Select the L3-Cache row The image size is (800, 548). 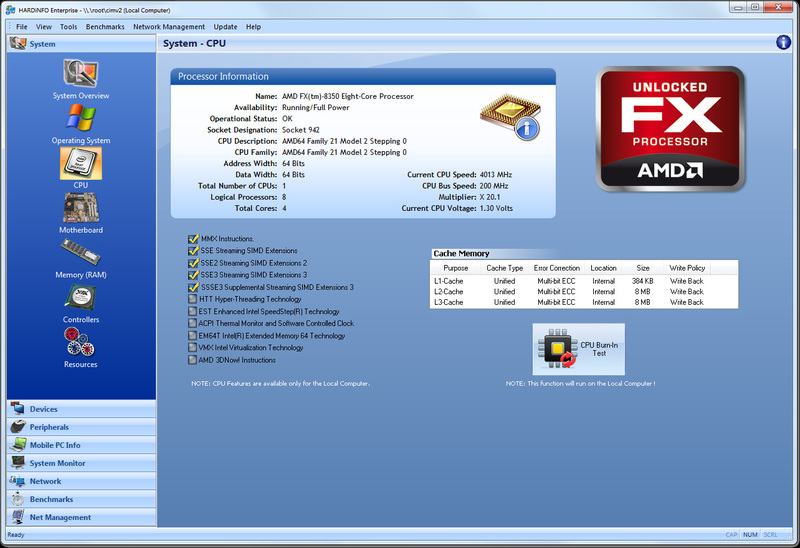584,303
